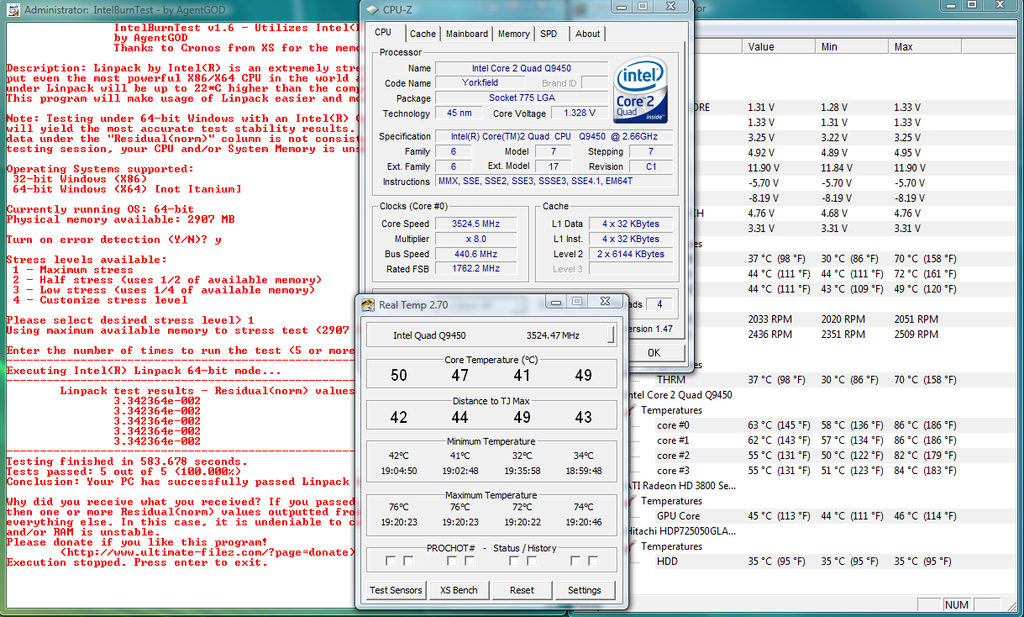Go to the SPD tab in CPU-Z
The image size is (1024, 617).
coord(549,34)
